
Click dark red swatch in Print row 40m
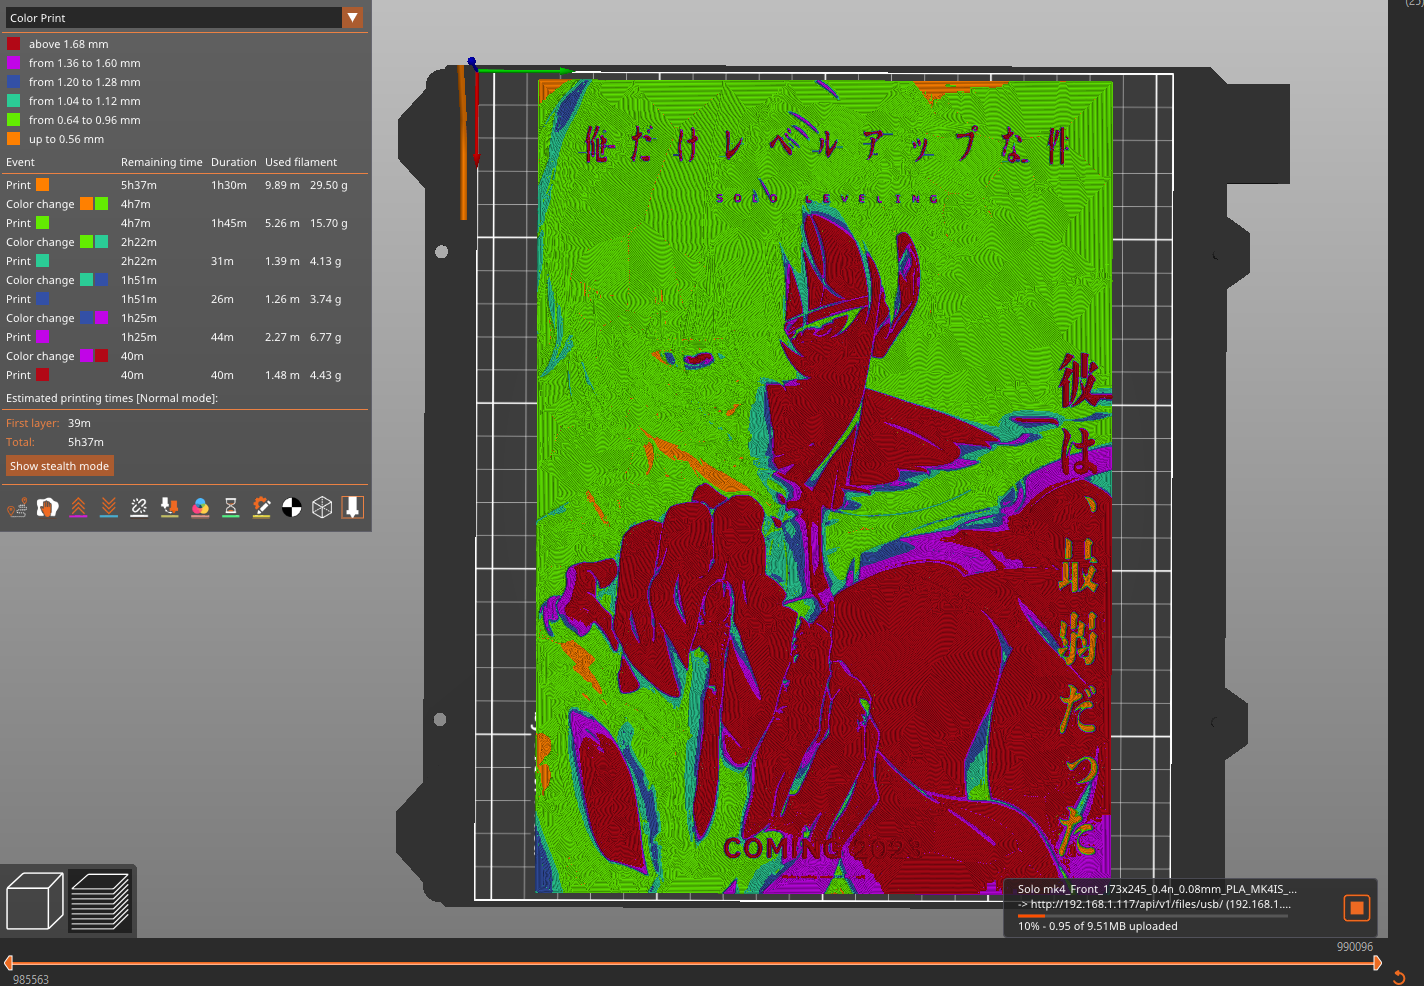click(43, 375)
